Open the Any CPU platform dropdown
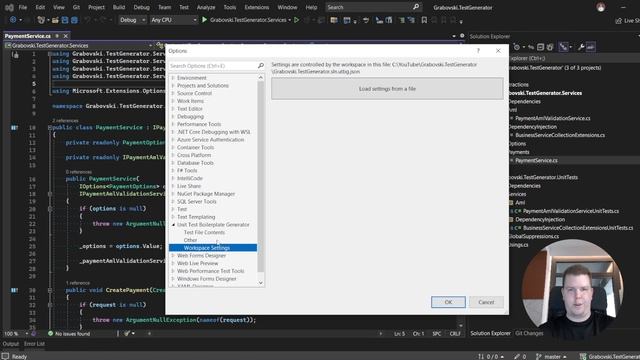Viewport: 640px width, 360px height. (x=173, y=20)
